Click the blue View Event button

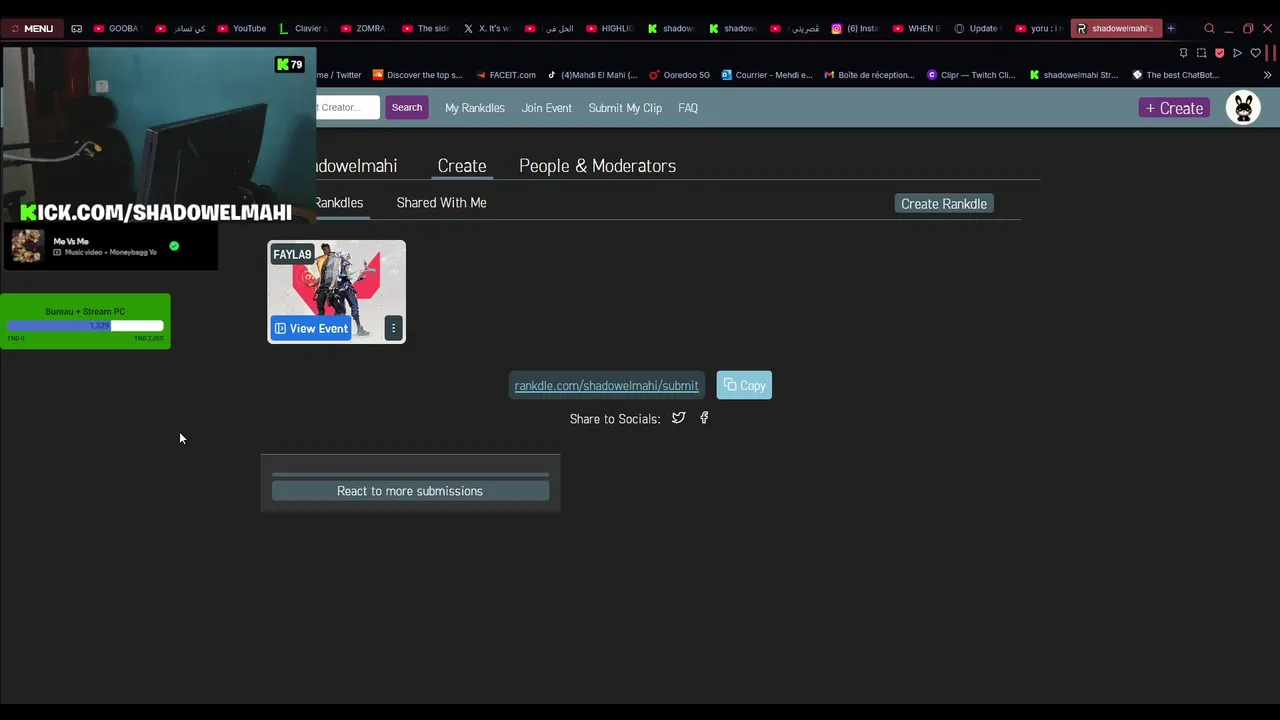[311, 328]
